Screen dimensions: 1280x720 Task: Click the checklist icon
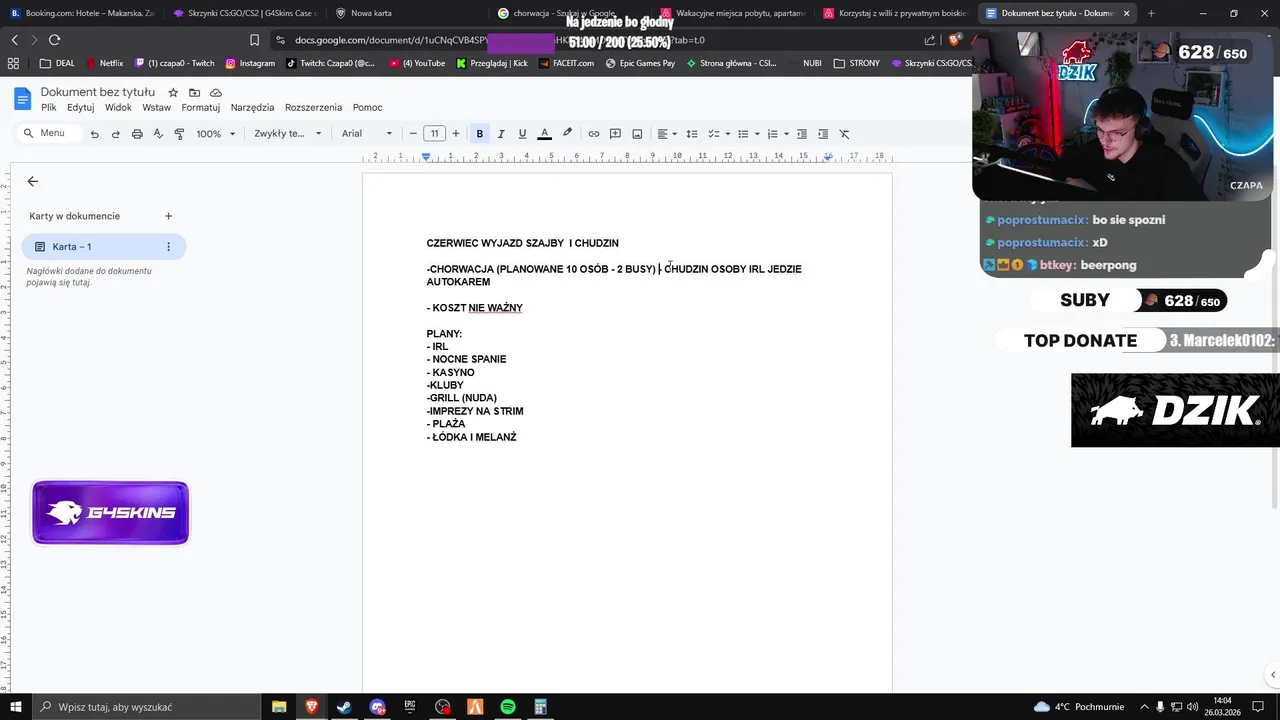pyautogui.click(x=714, y=134)
